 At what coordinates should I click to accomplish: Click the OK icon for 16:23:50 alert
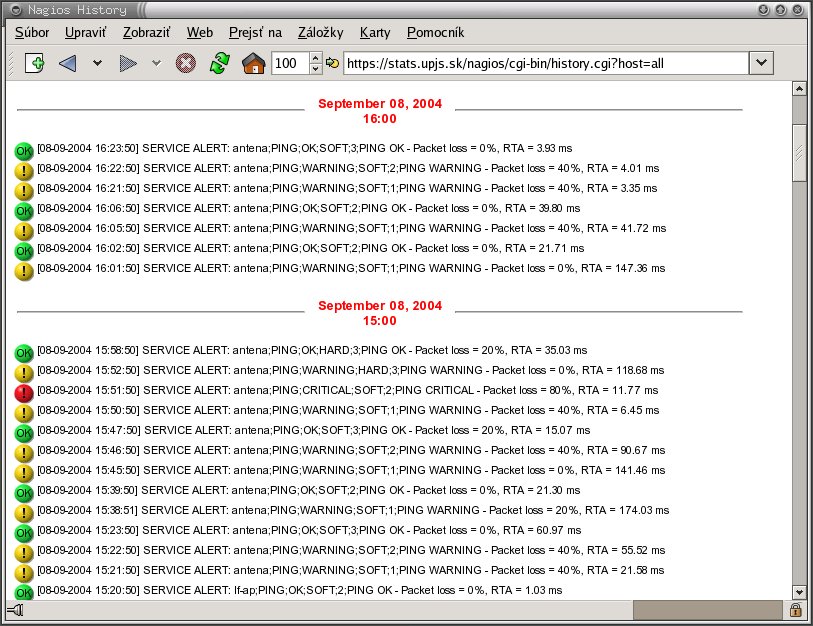(24, 151)
